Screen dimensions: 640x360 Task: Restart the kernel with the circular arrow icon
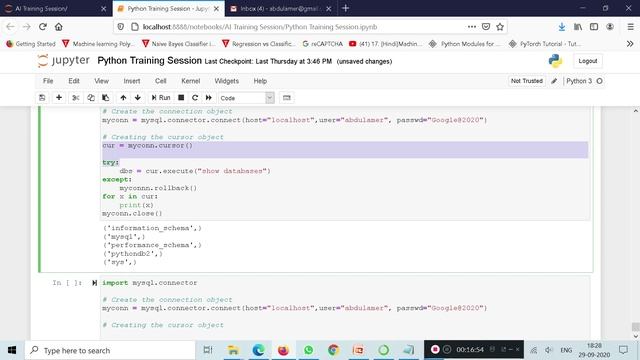195,98
